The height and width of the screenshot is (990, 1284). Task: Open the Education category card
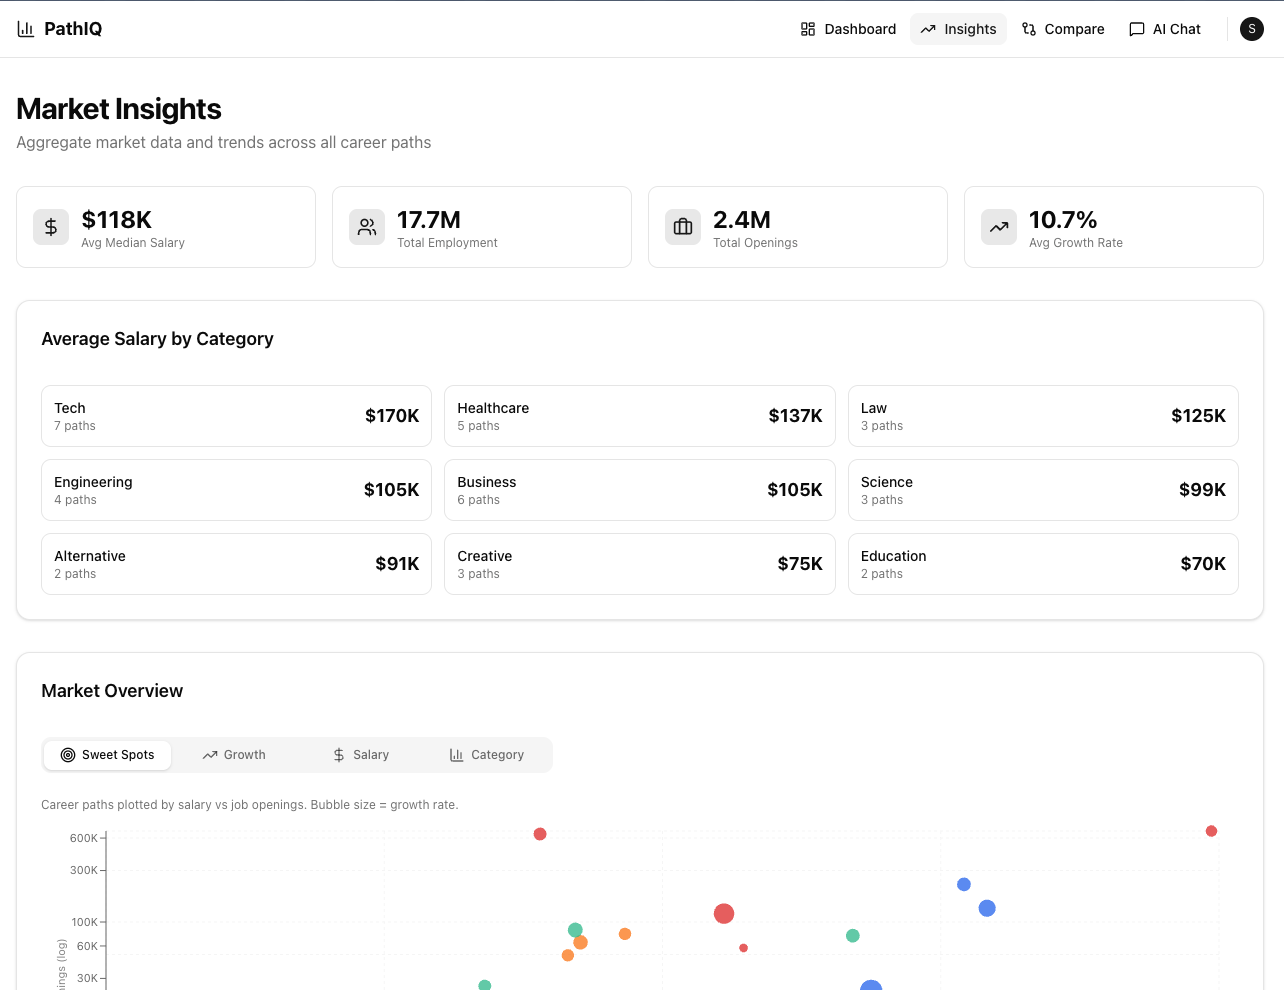(x=1043, y=564)
